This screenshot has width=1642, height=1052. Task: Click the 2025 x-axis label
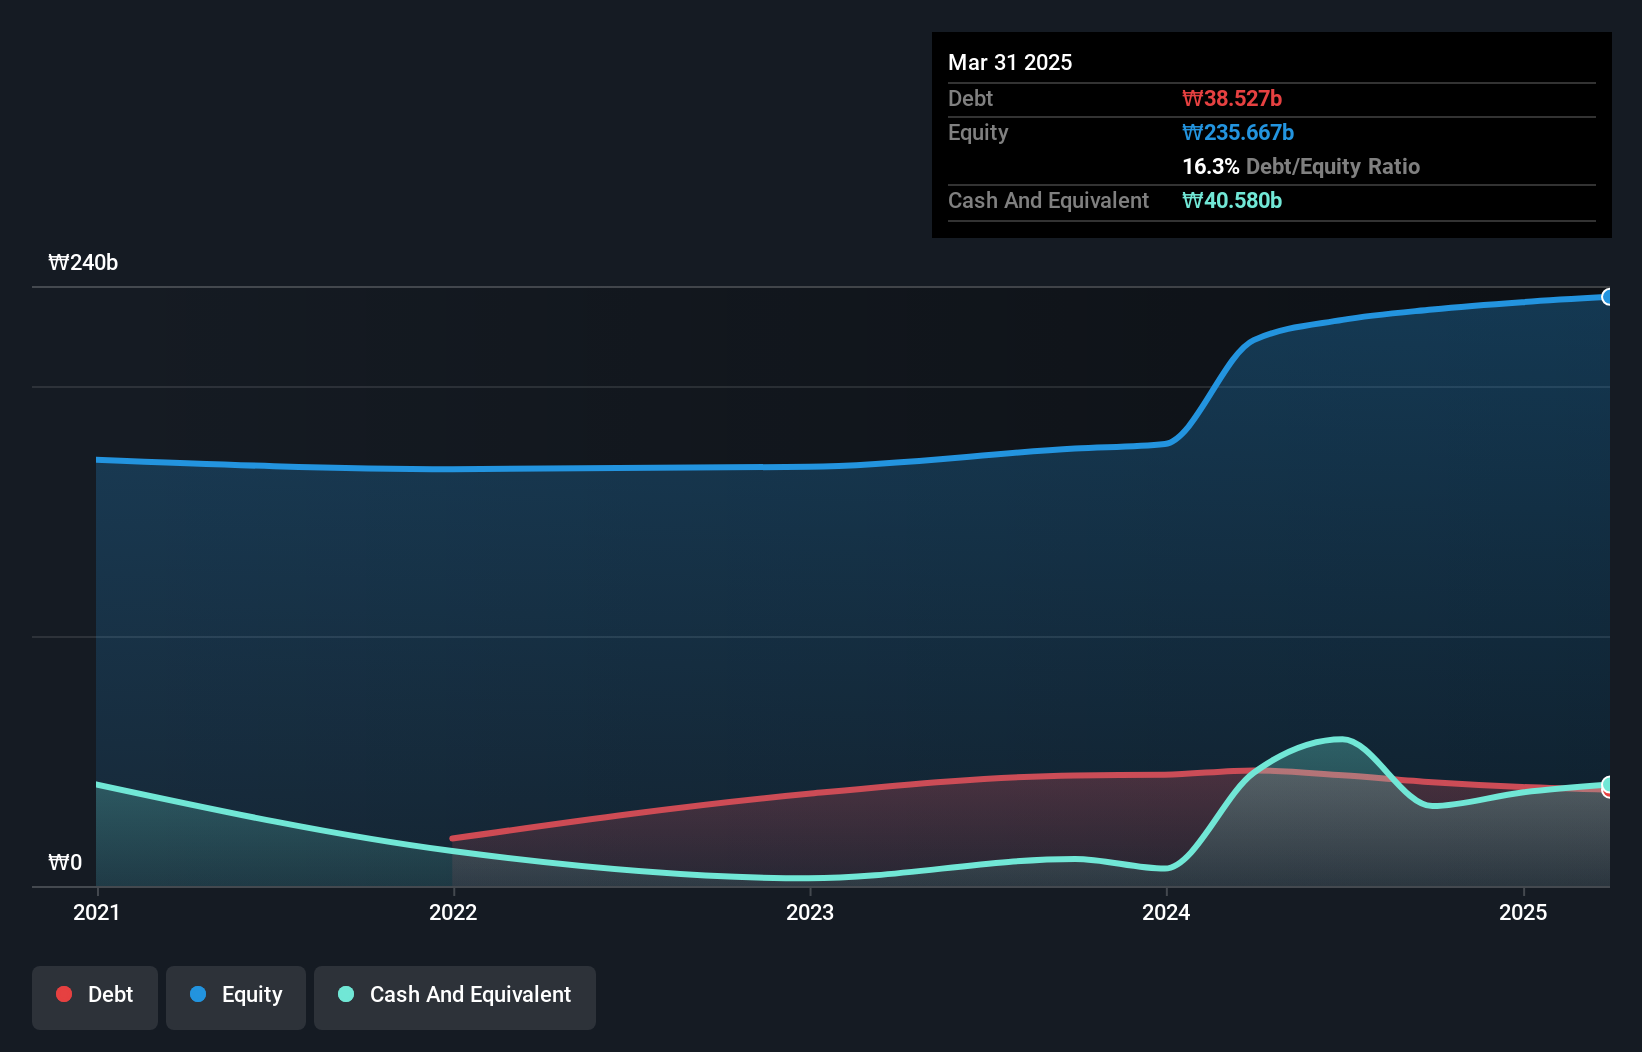coord(1523,912)
